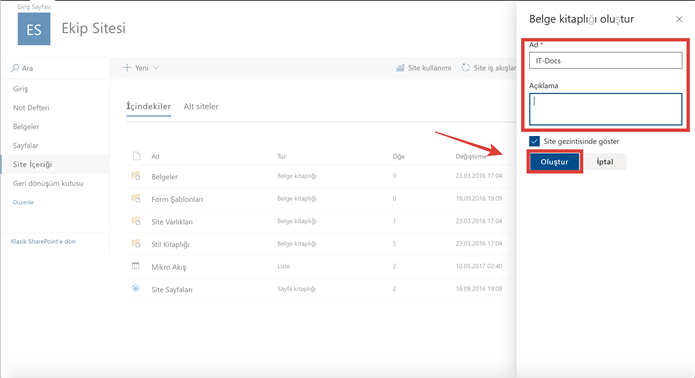
Task: Sort by the Ad column header
Action: (155, 156)
